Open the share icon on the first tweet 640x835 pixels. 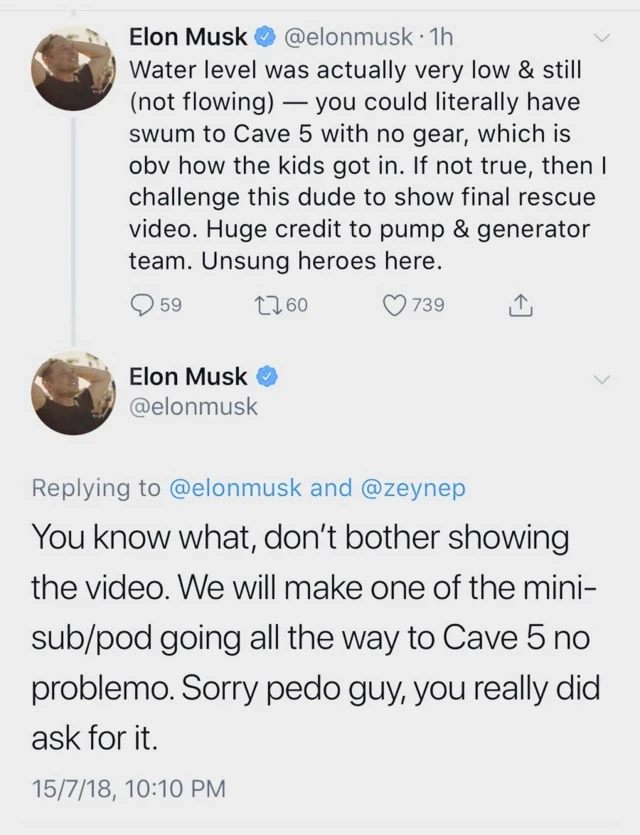pyautogui.click(x=520, y=306)
